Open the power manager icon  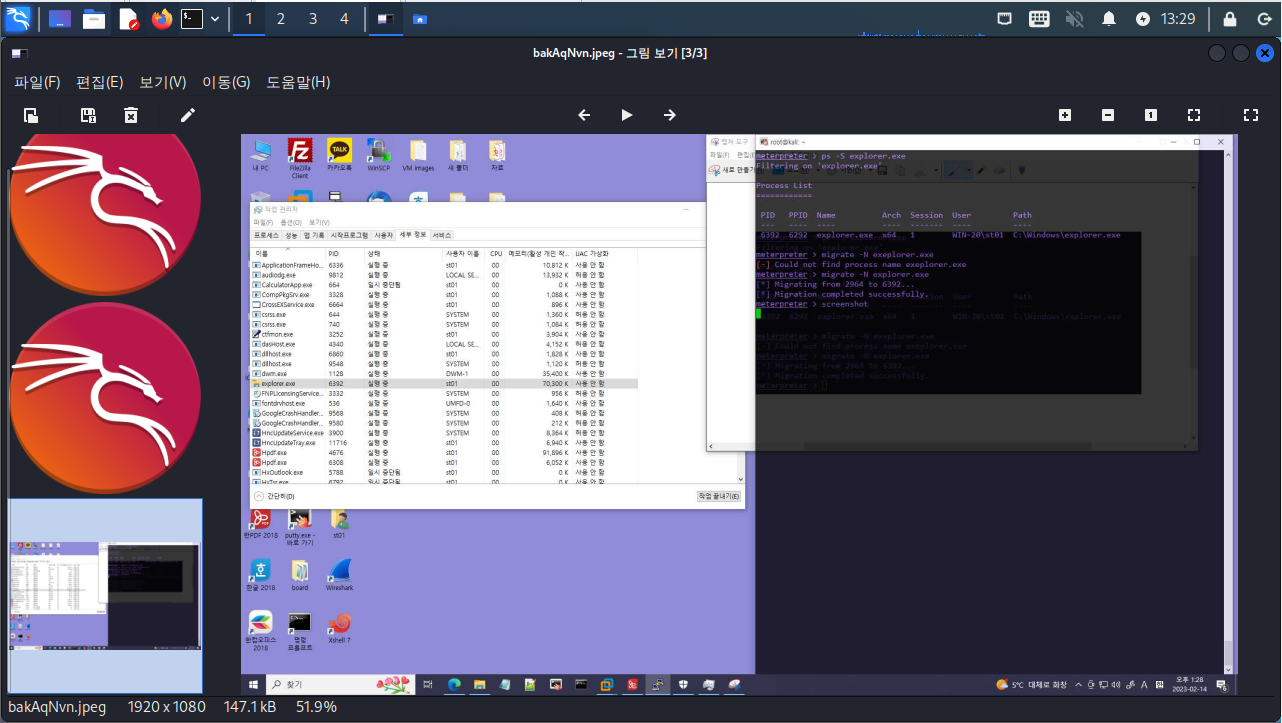pyautogui.click(x=1143, y=19)
